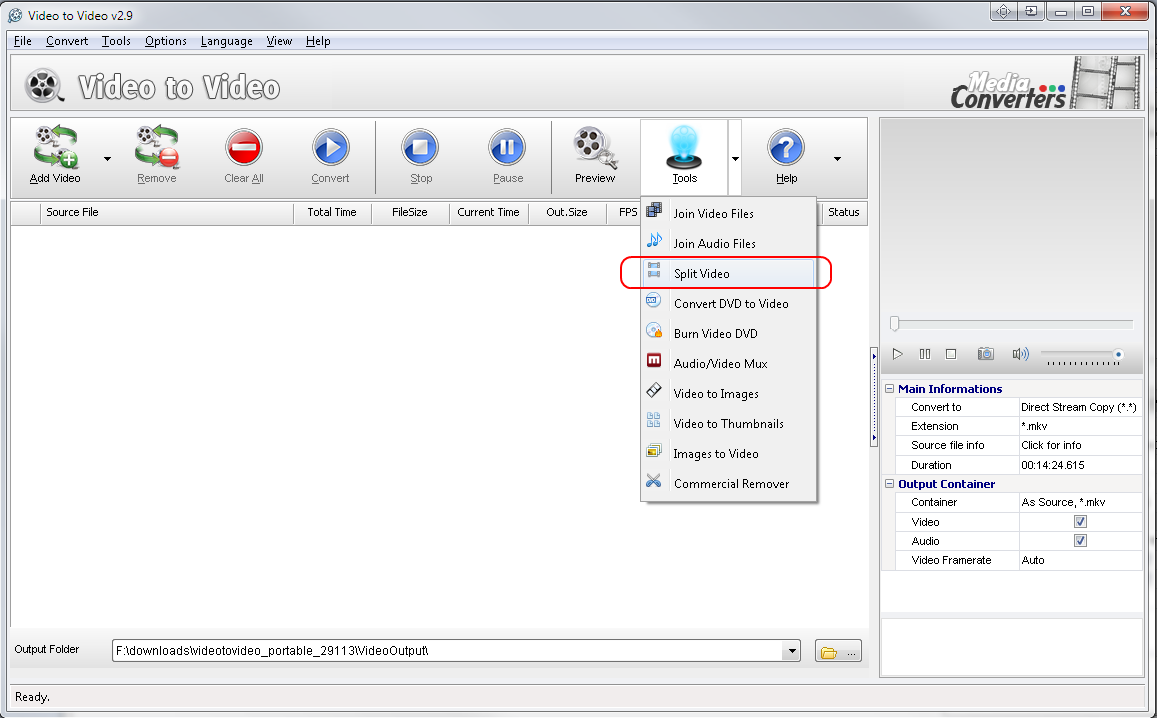
Task: Click the Output Folder path field
Action: (447, 651)
